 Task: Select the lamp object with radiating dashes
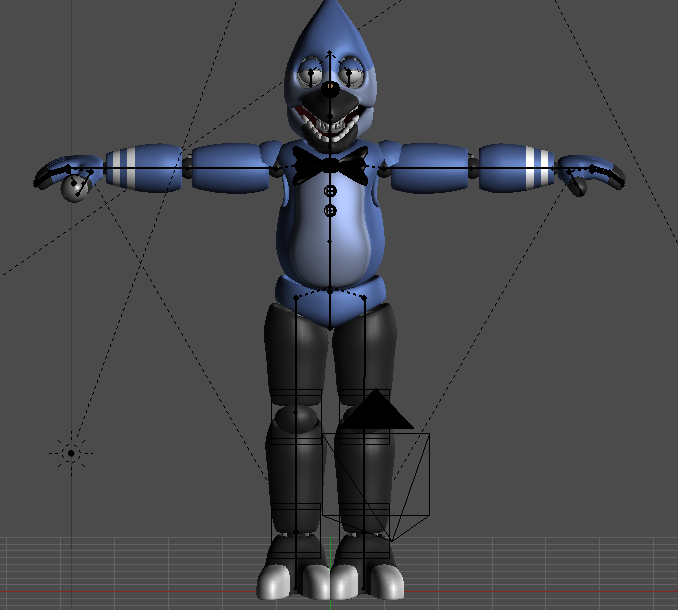[x=71, y=453]
